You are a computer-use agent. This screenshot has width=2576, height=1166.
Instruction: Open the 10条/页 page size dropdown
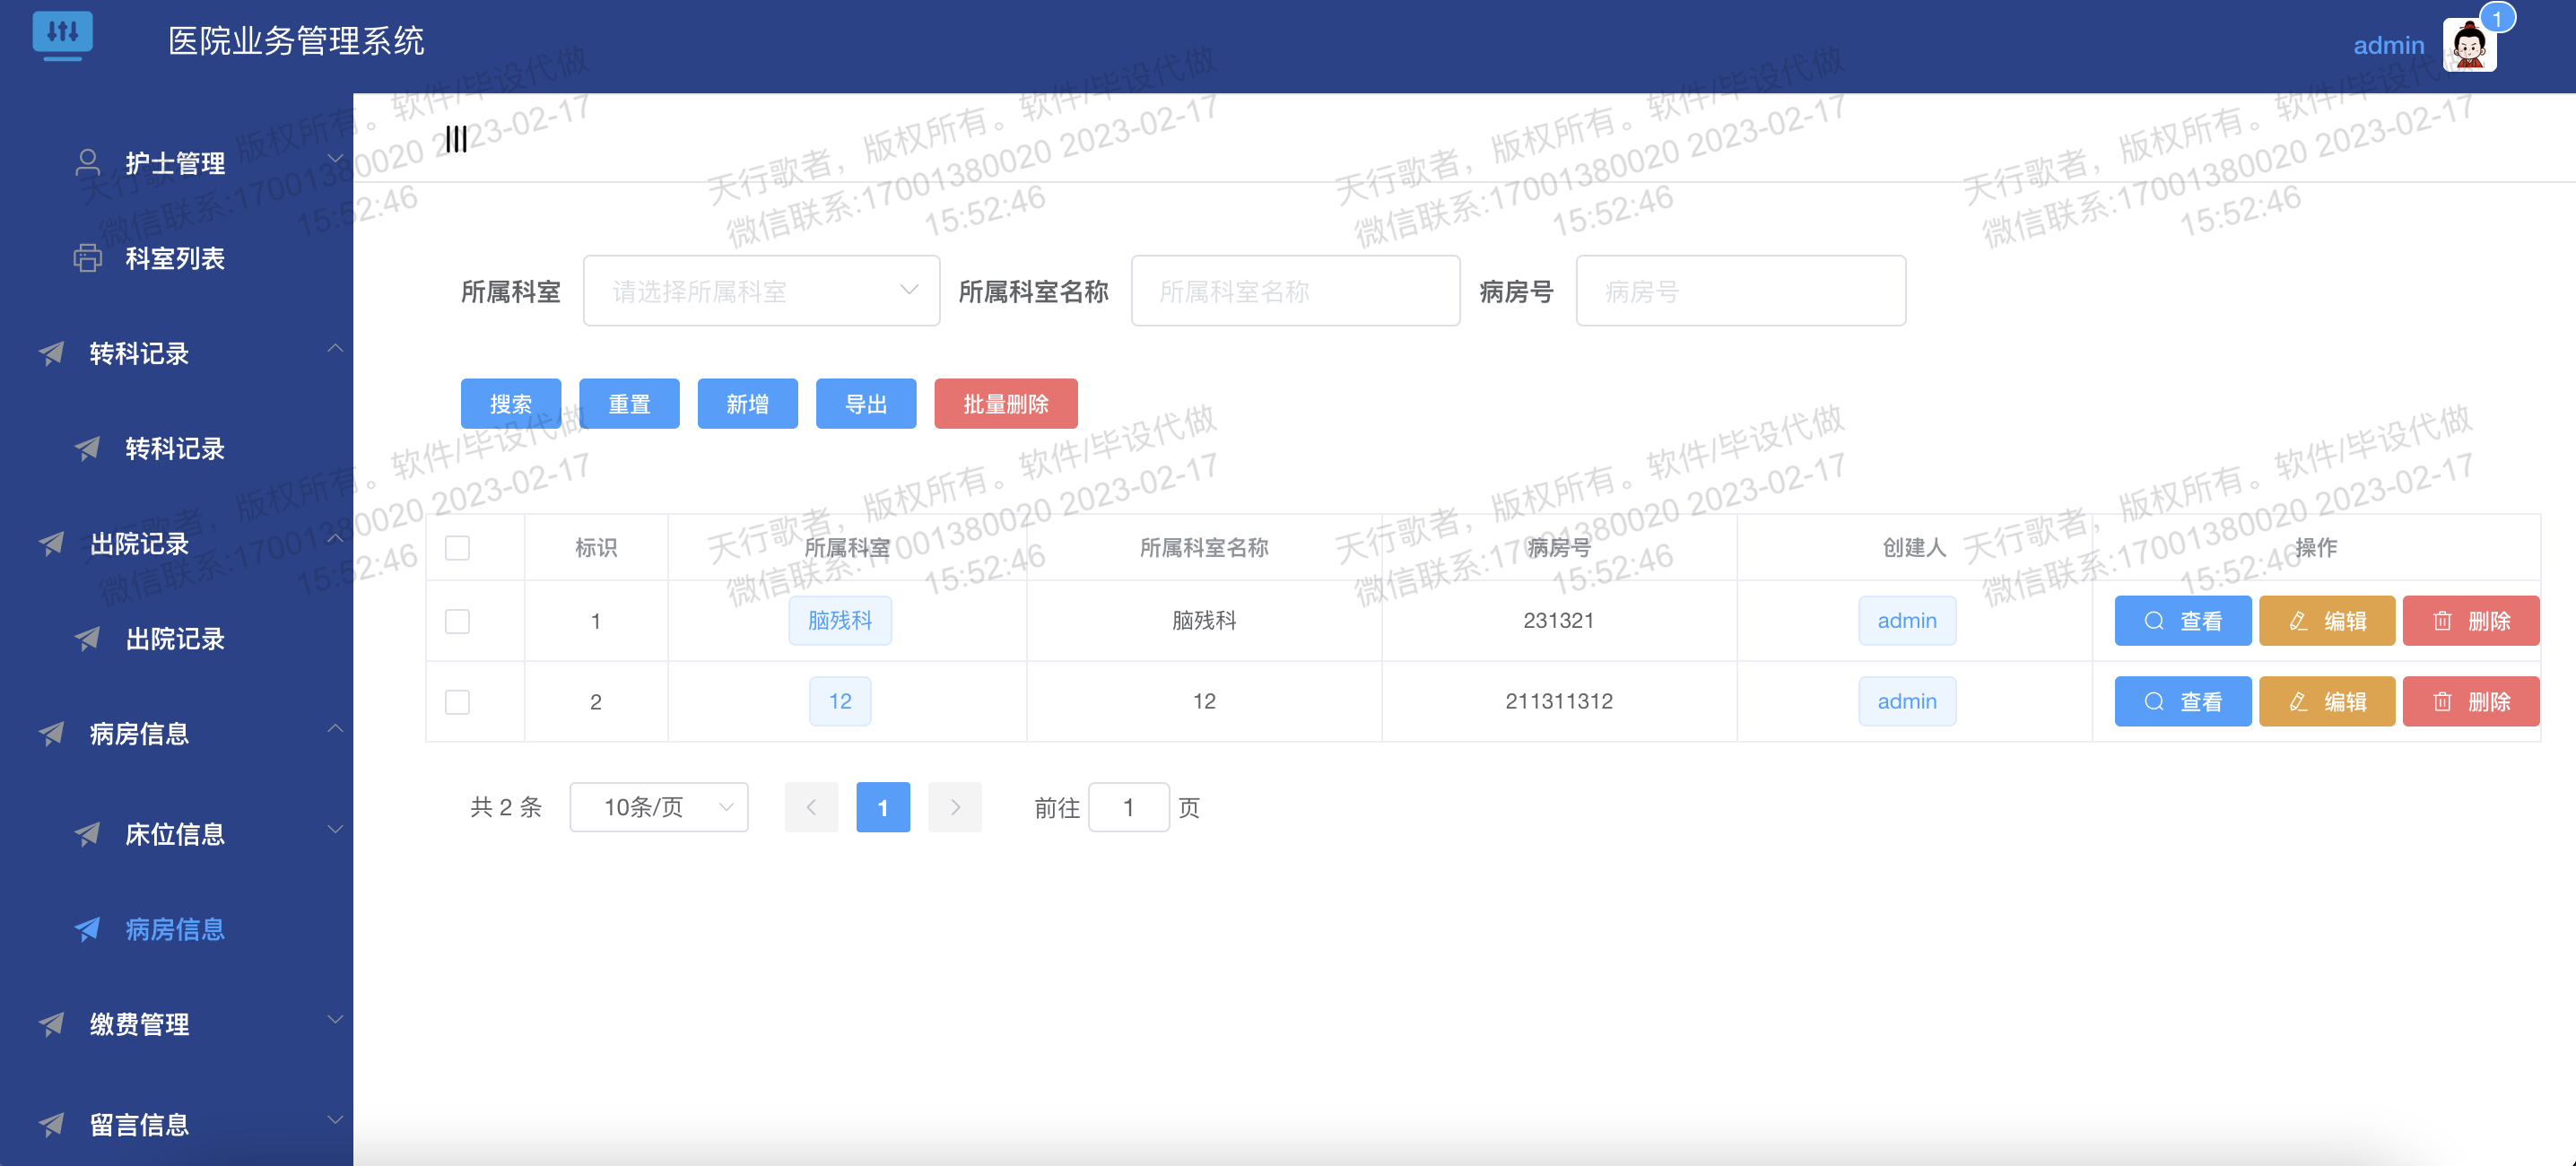(658, 807)
